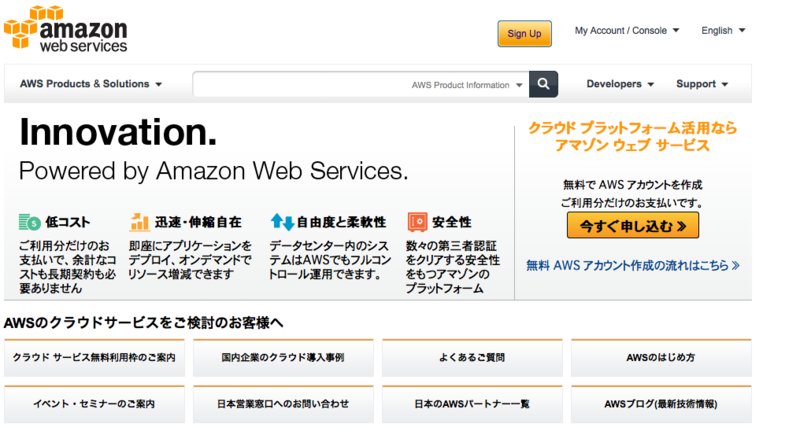The image size is (800, 435).
Task: Select the クラウド サービス無料利用枠のご案内 tile
Action: click(x=94, y=358)
